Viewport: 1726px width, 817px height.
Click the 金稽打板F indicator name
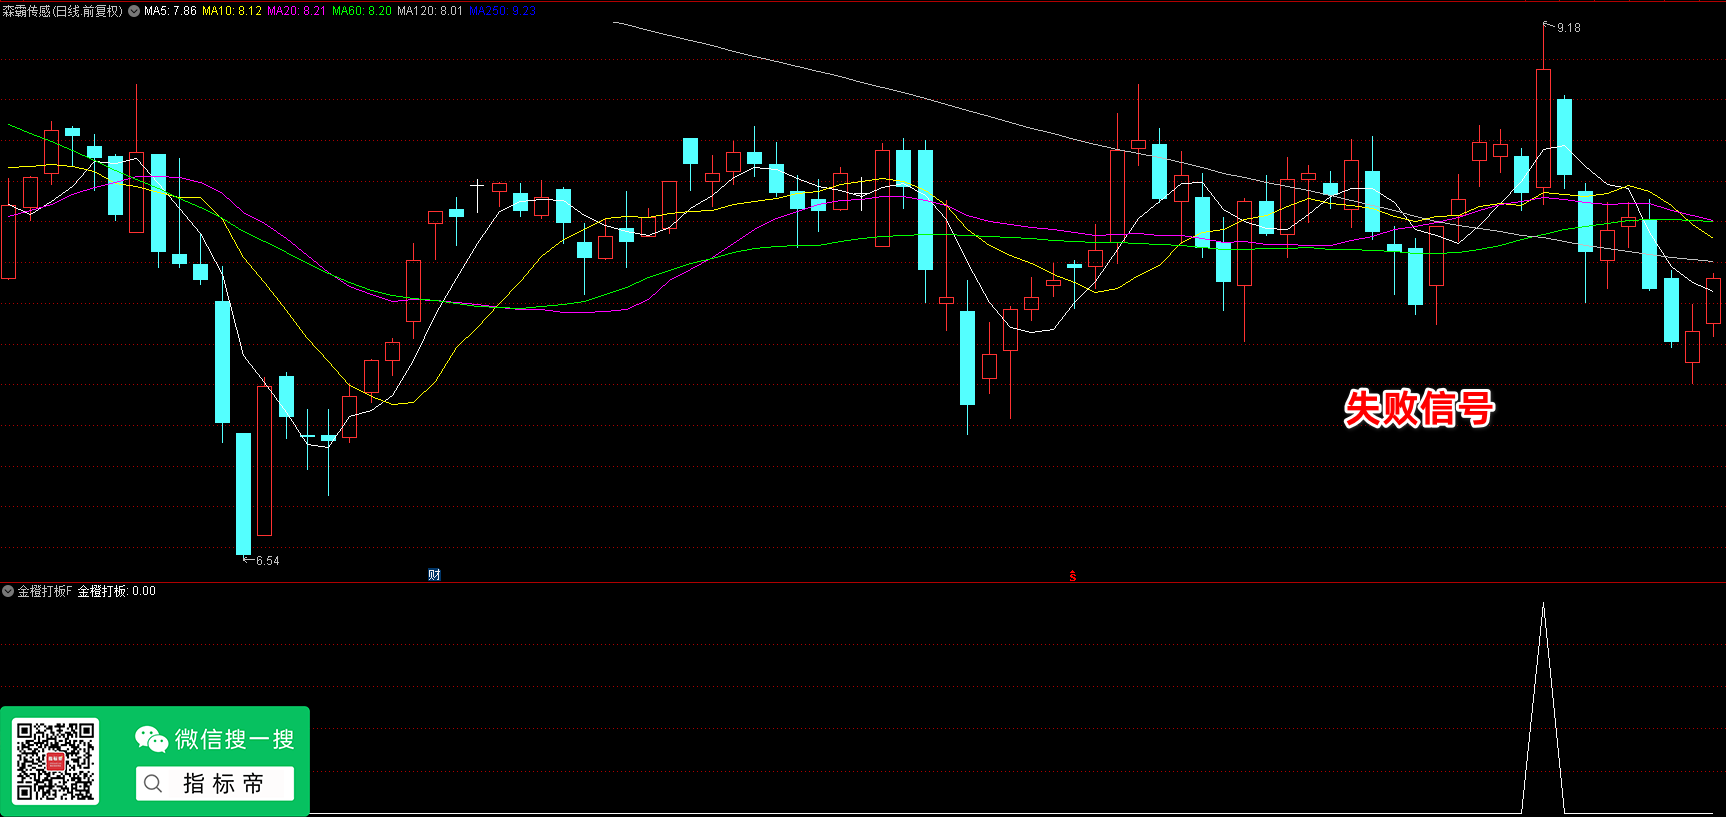tap(44, 591)
